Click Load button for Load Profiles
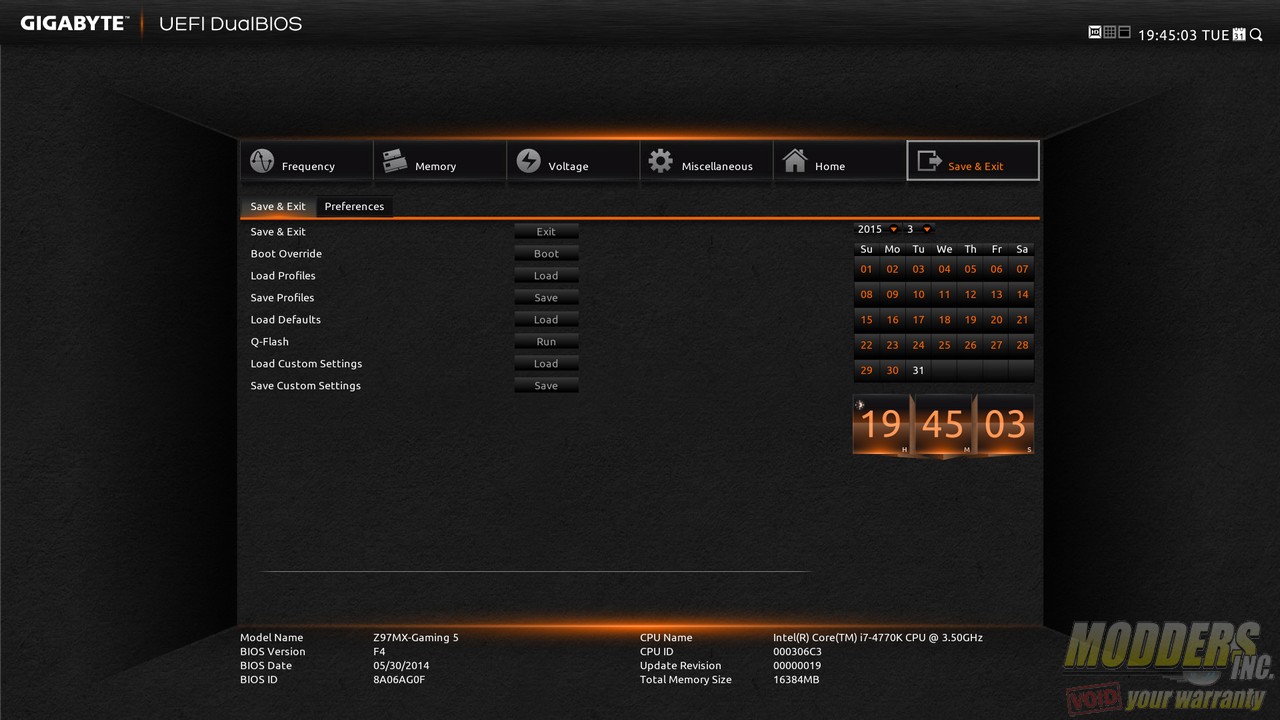Screen dimensions: 1280x720 click(546, 276)
